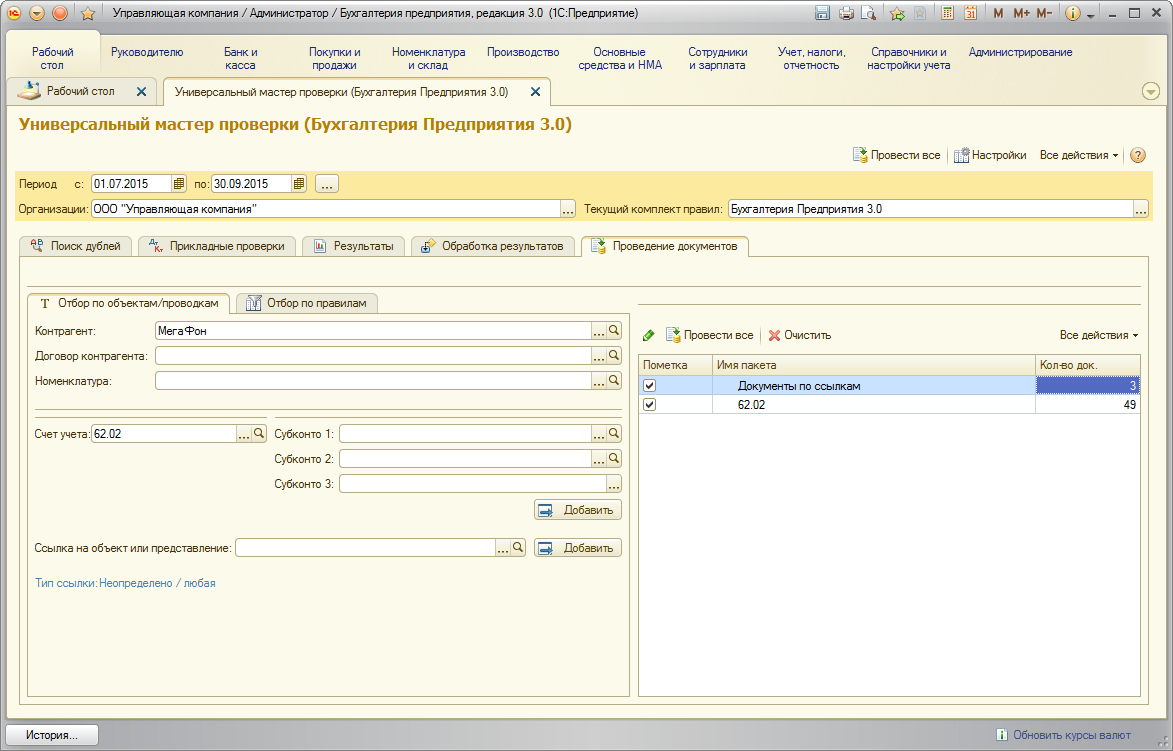Click the Save floppy disk icon
This screenshot has height=751, width=1173.
click(x=822, y=13)
